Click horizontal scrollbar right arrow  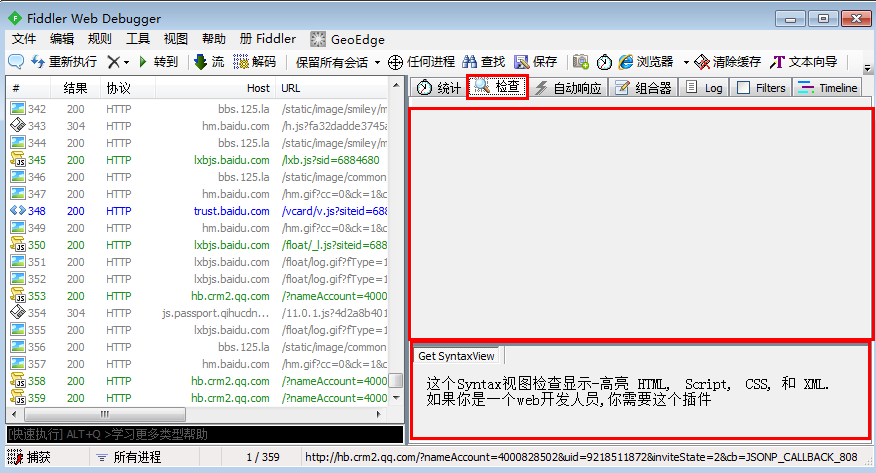[379, 414]
